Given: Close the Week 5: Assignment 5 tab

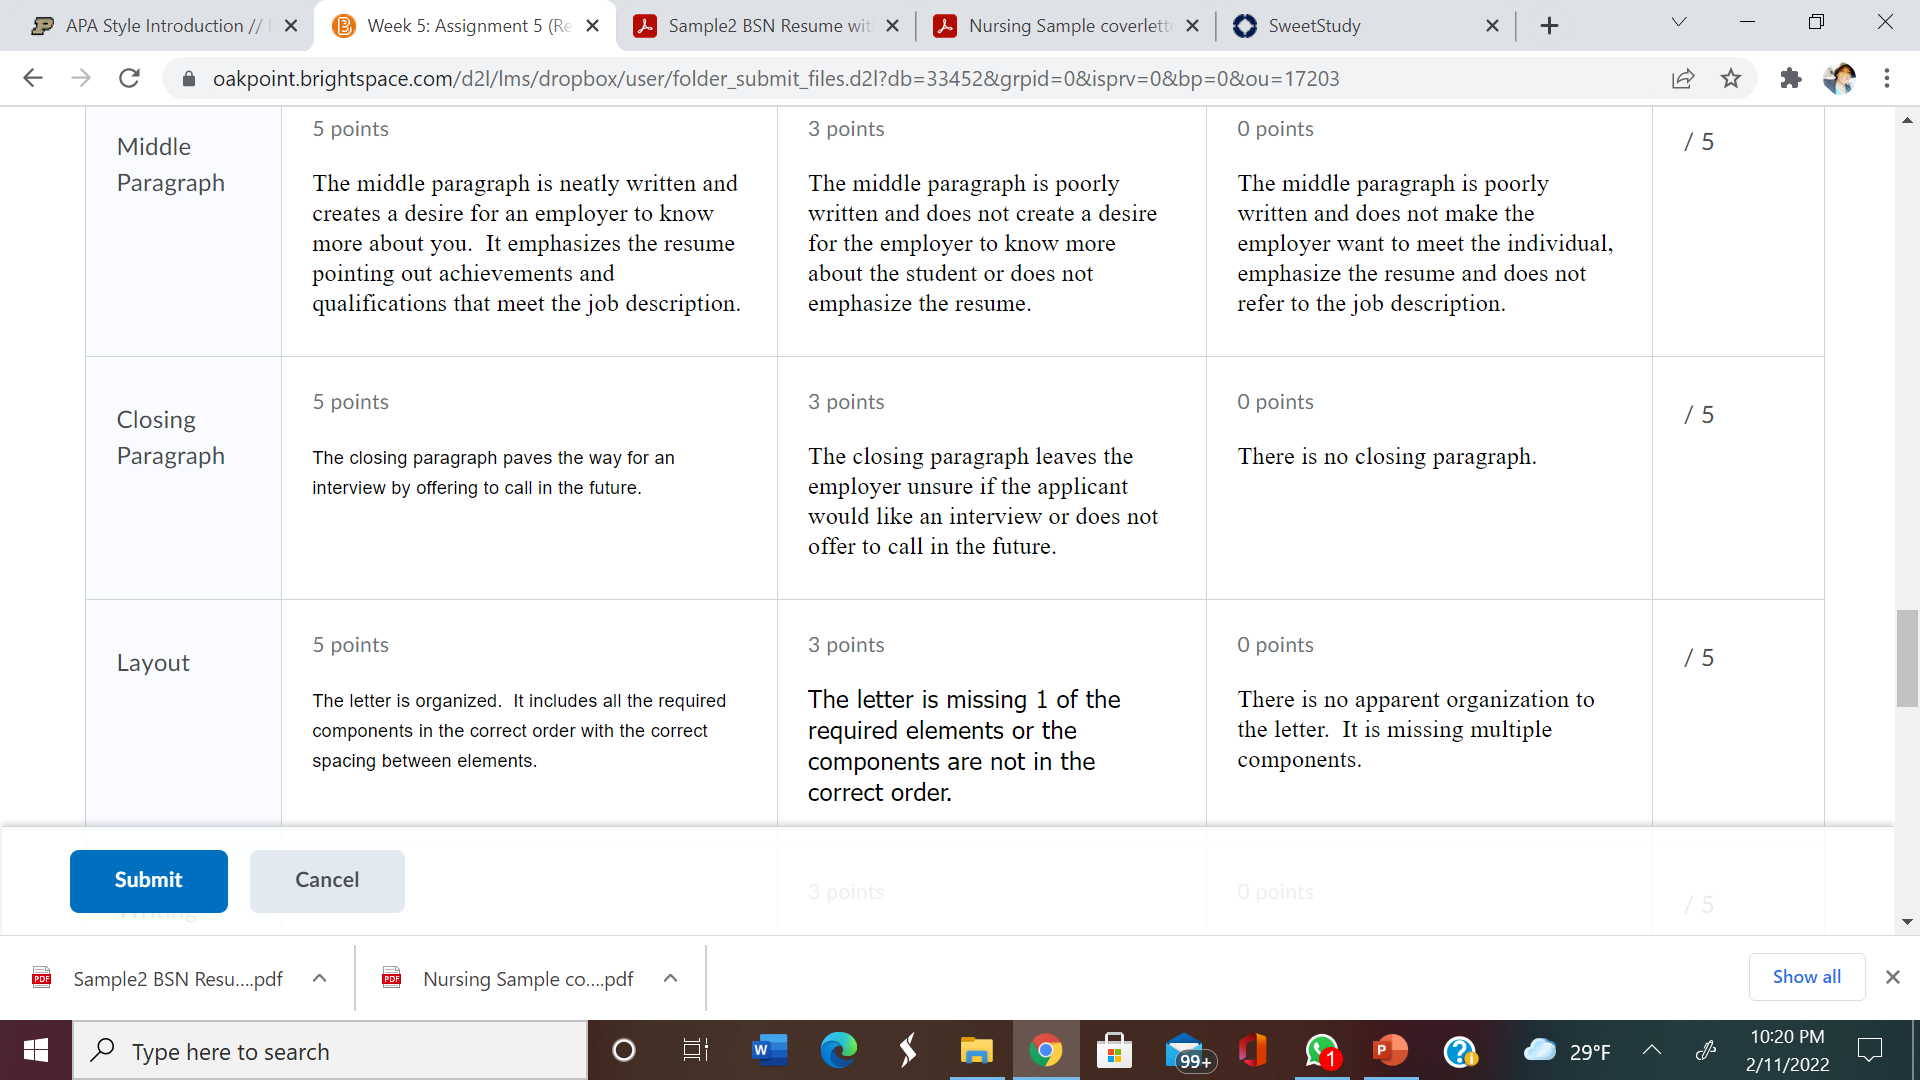Looking at the screenshot, I should (x=593, y=26).
